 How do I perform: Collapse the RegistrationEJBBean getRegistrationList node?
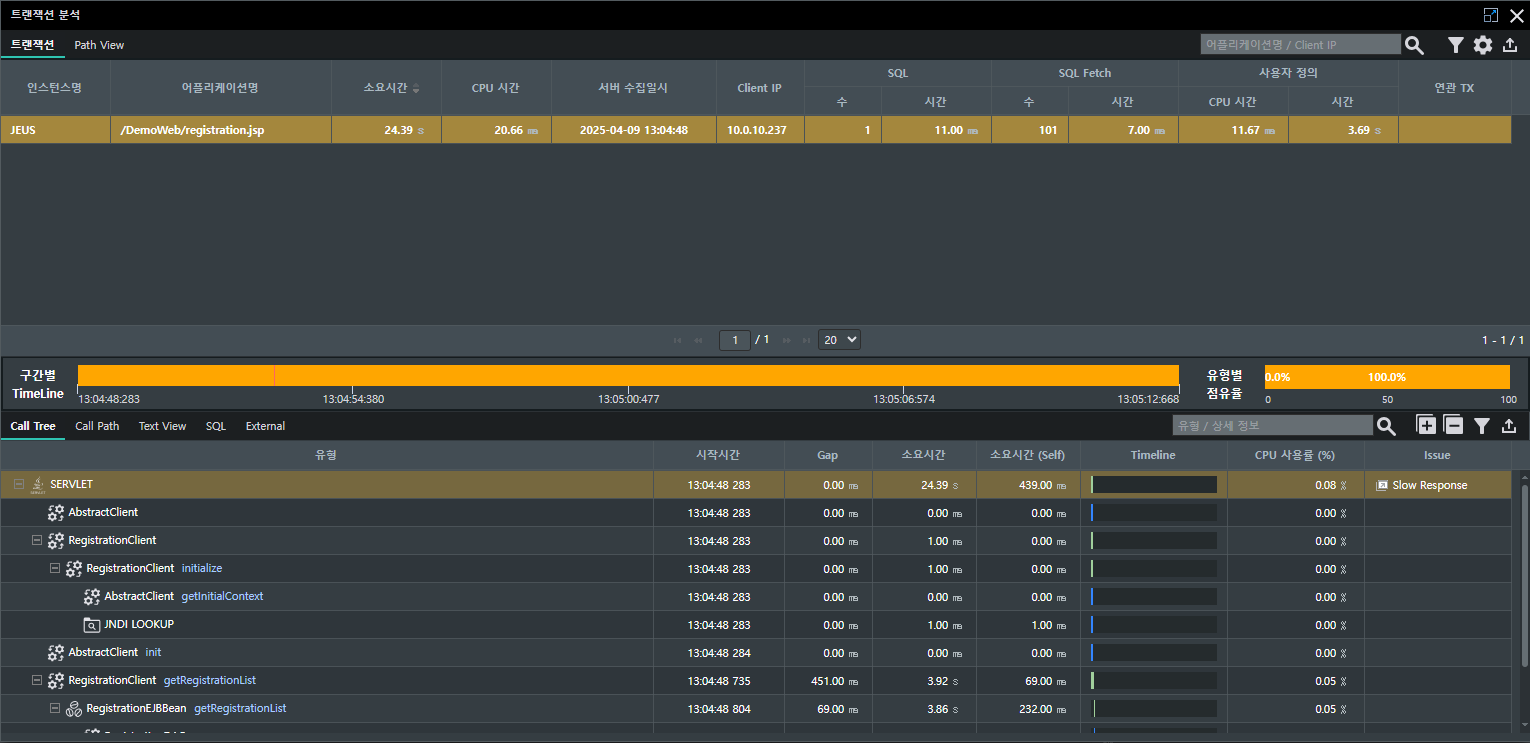(x=55, y=708)
